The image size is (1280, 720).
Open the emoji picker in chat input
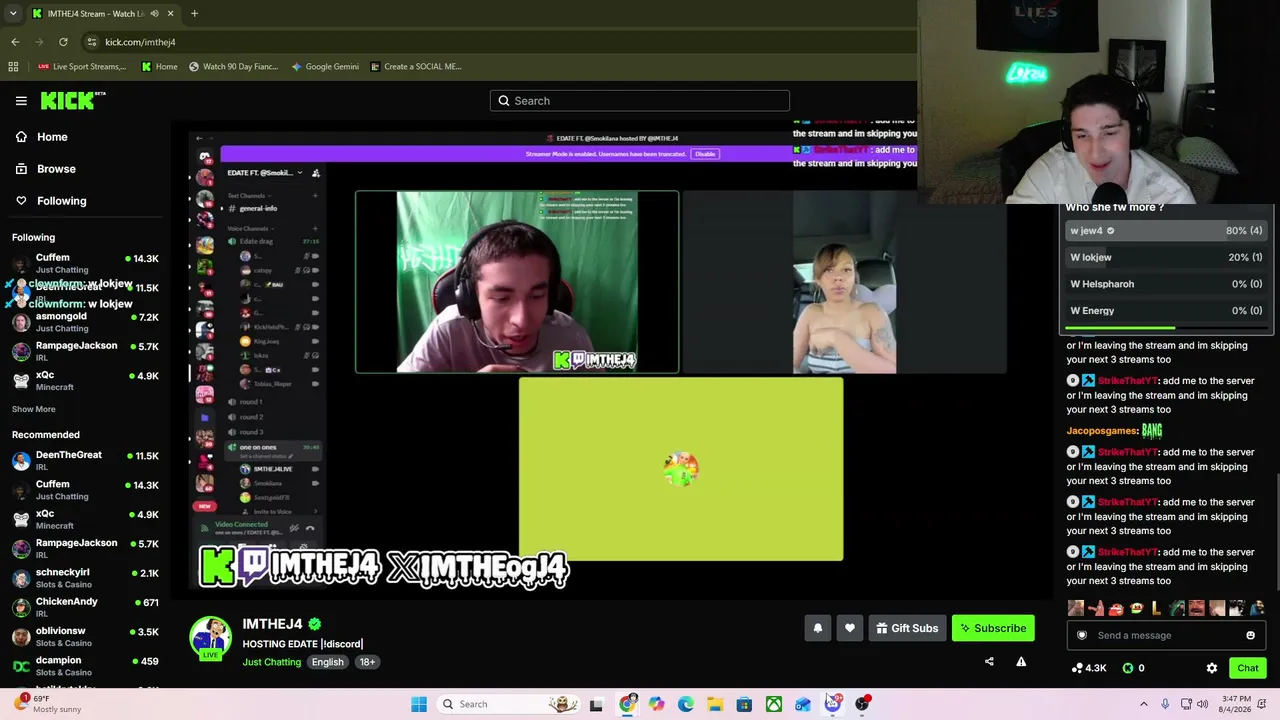[x=1250, y=635]
